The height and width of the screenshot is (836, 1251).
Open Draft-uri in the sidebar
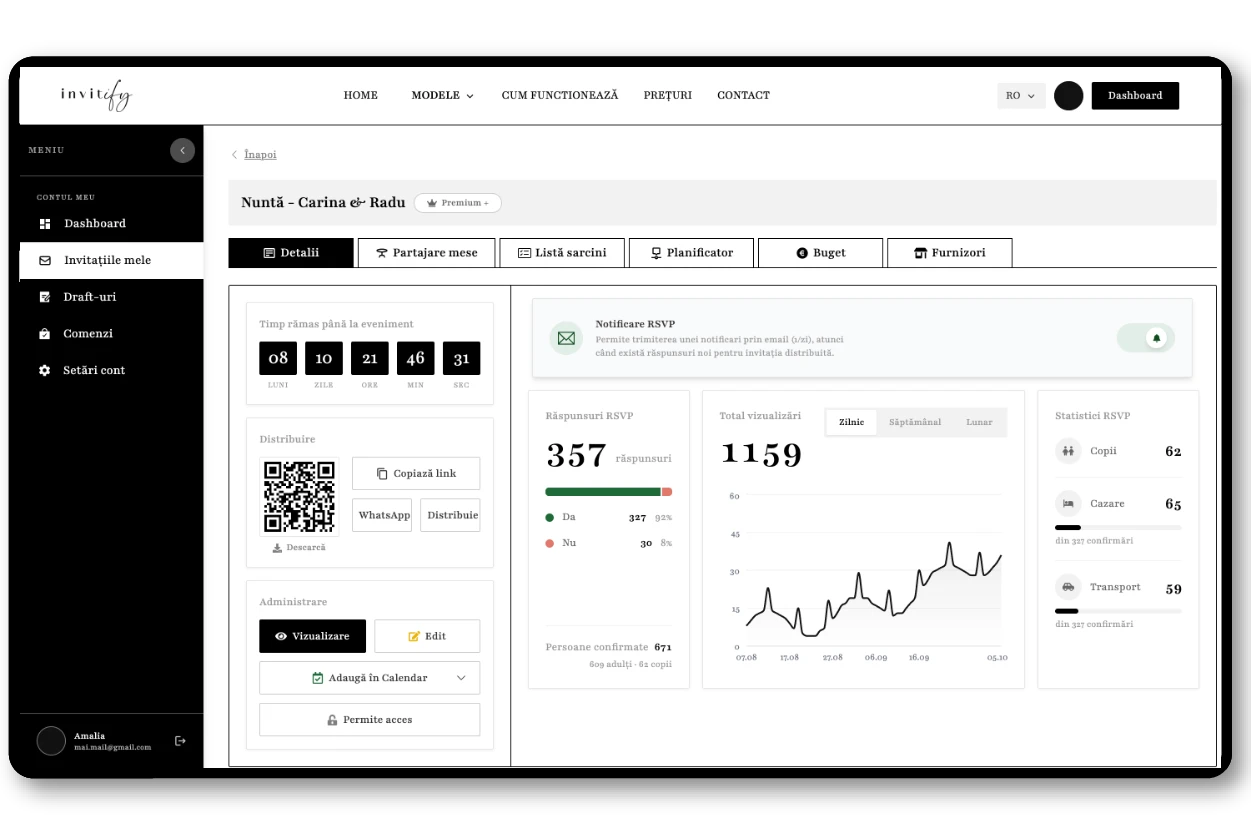(90, 297)
